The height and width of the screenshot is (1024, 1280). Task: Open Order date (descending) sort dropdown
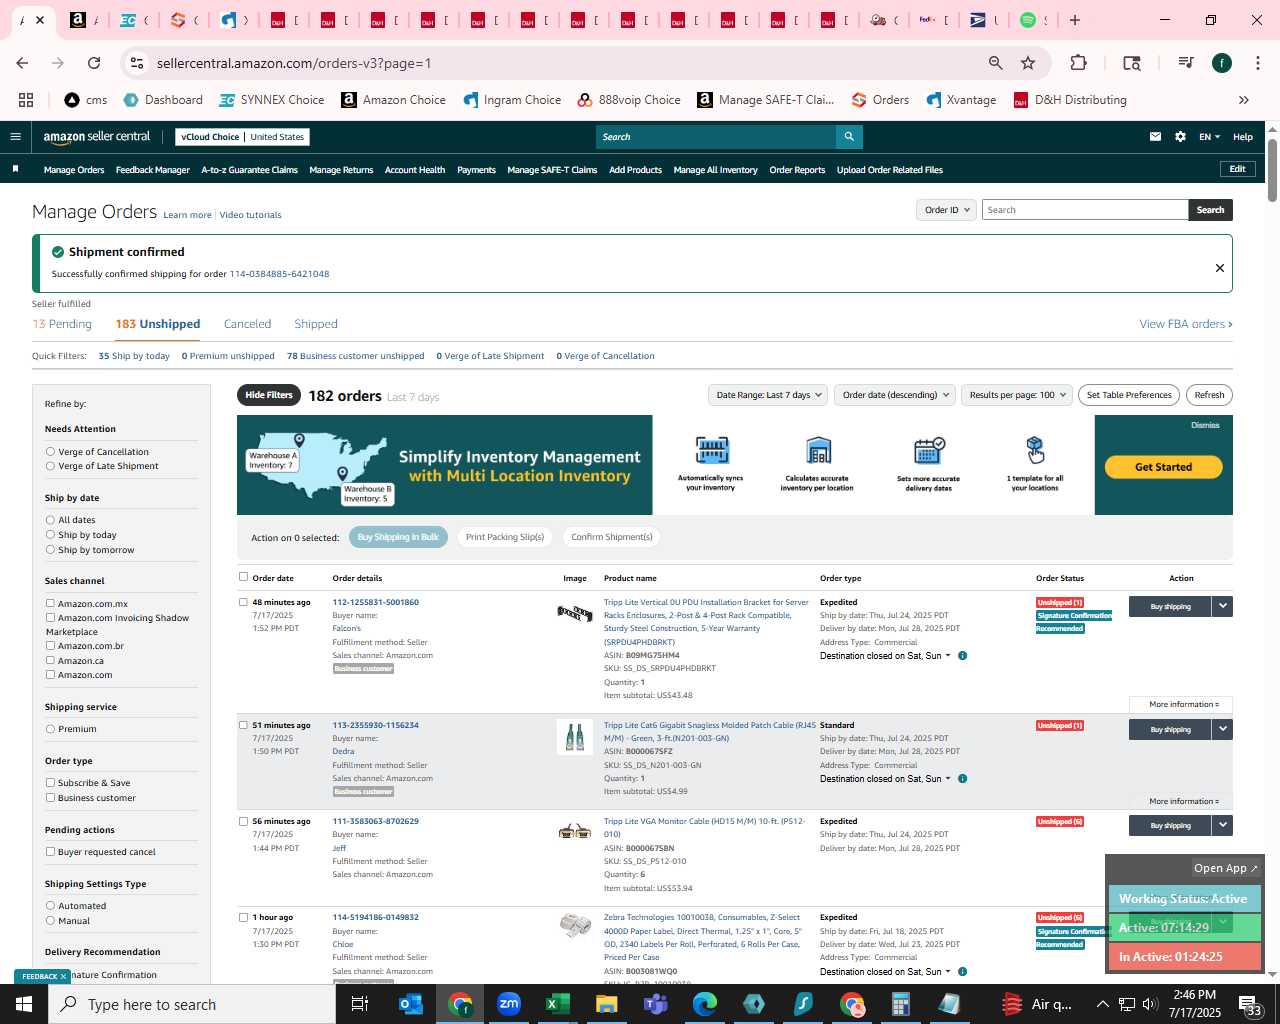click(x=894, y=395)
